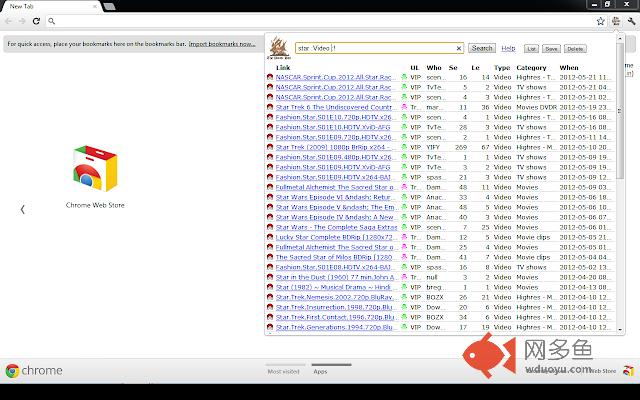Click the Search button
Viewport: 640px width, 400px height.
coord(482,48)
